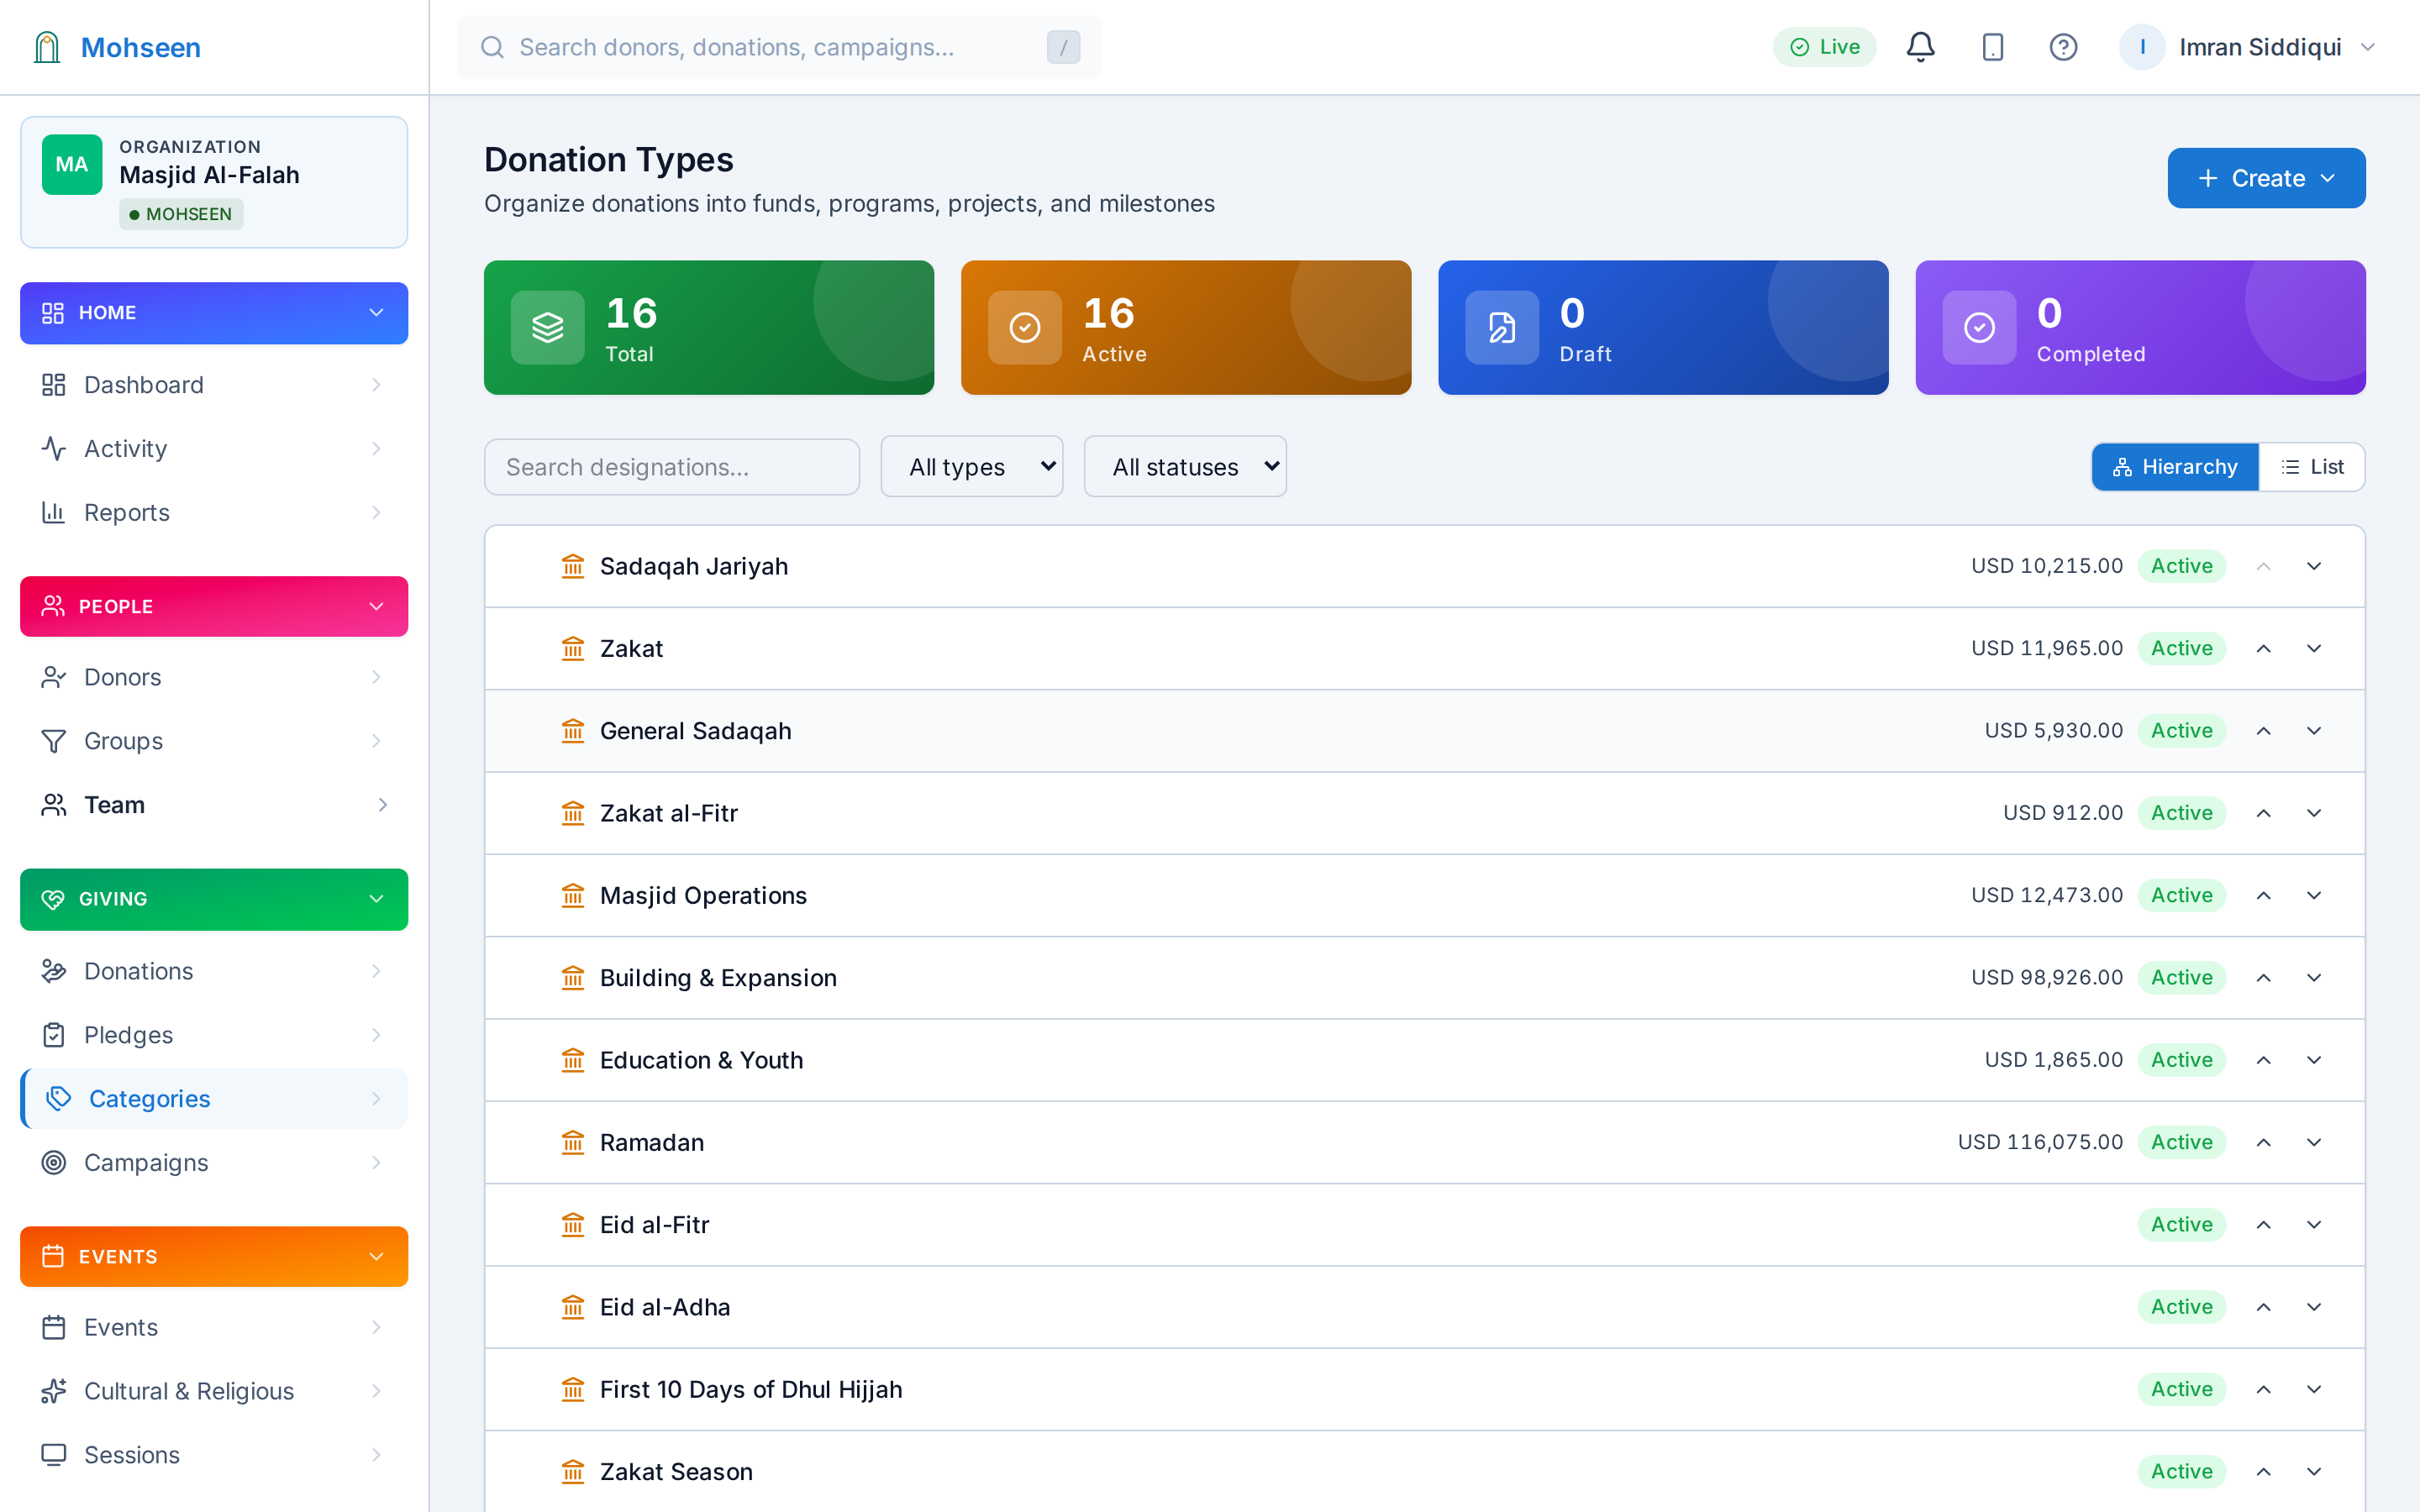Move Building & Expansion up with up arrow

tap(2263, 978)
